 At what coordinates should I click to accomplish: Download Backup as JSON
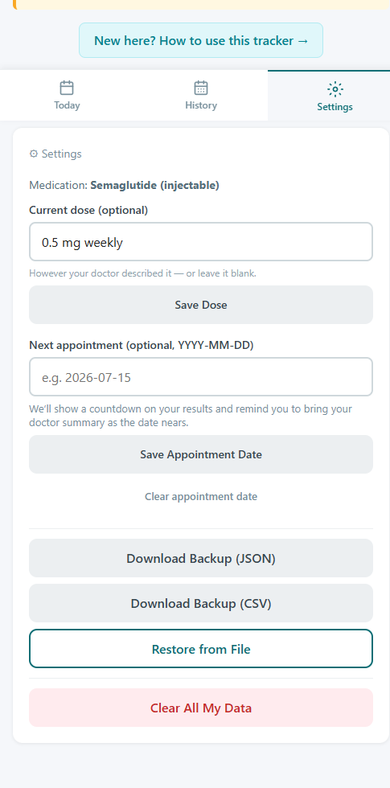tap(201, 558)
